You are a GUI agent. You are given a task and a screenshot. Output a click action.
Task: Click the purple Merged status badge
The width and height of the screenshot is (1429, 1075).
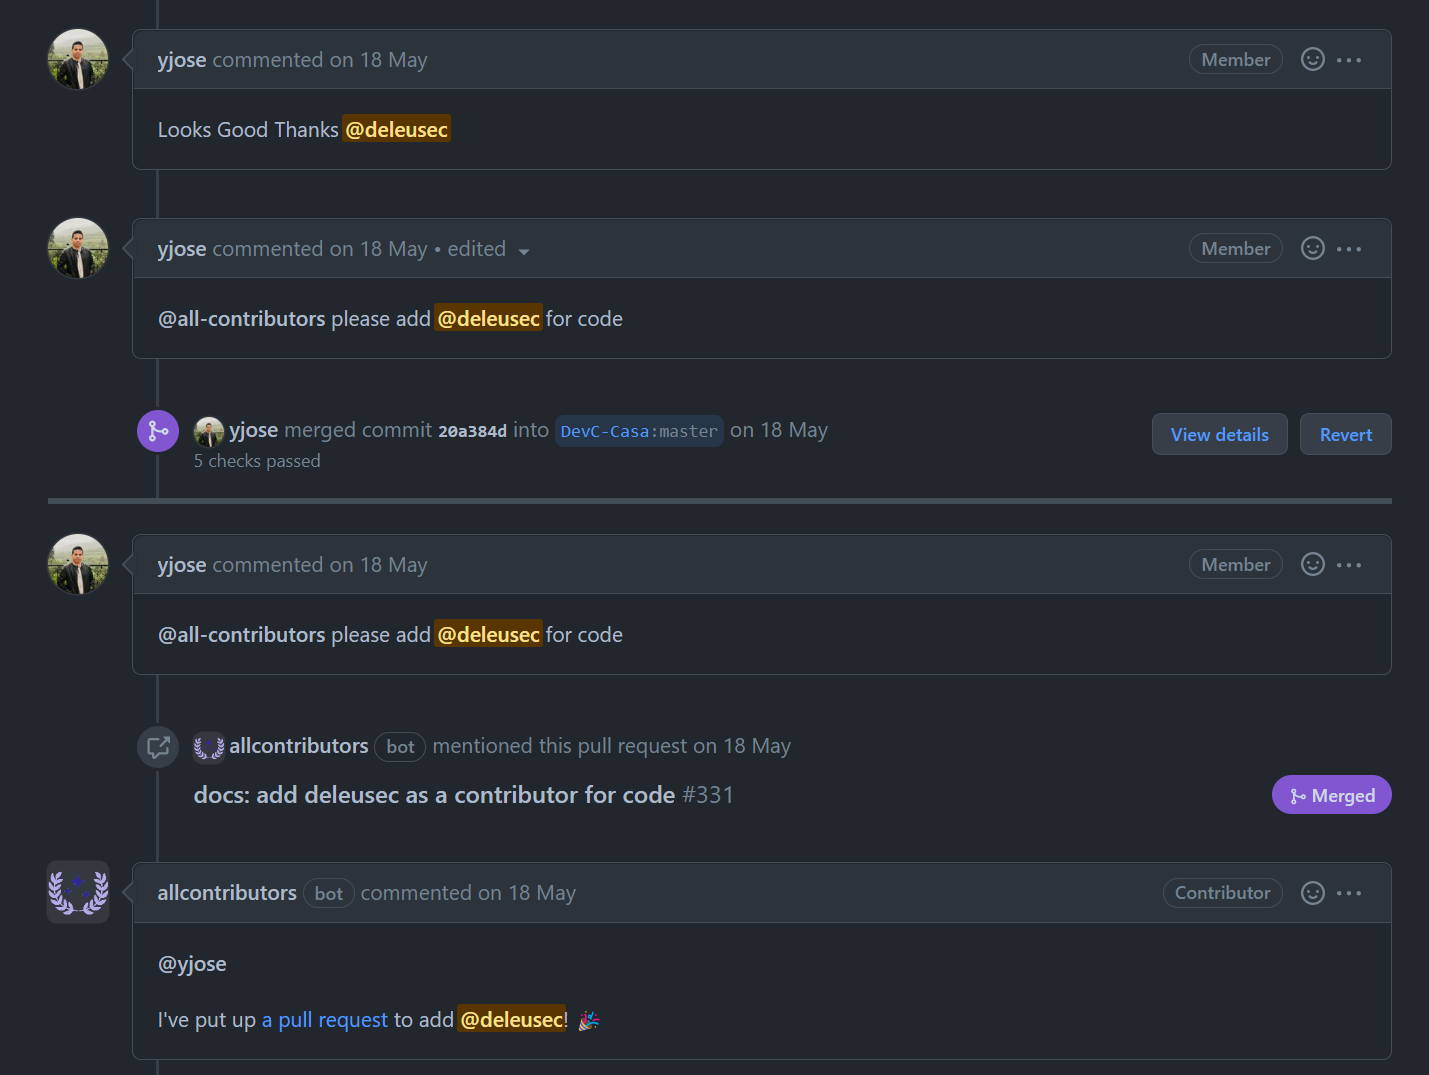tap(1331, 795)
